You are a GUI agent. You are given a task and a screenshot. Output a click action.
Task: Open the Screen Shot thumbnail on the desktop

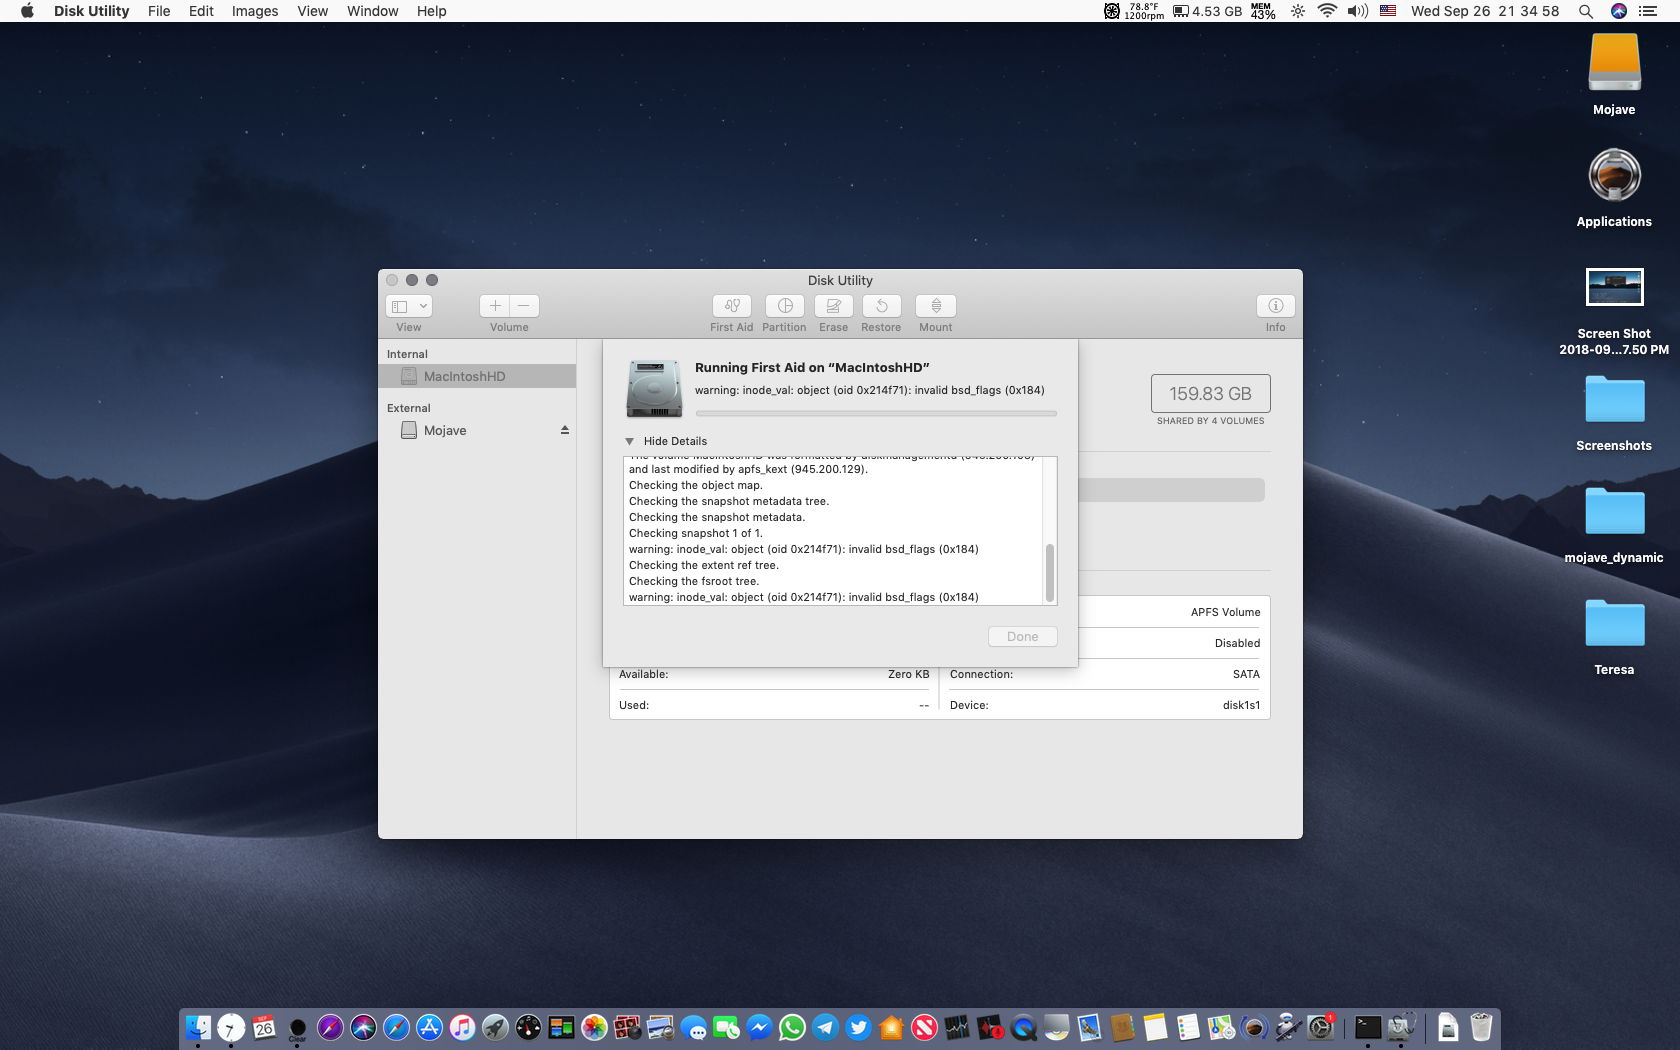click(x=1614, y=287)
